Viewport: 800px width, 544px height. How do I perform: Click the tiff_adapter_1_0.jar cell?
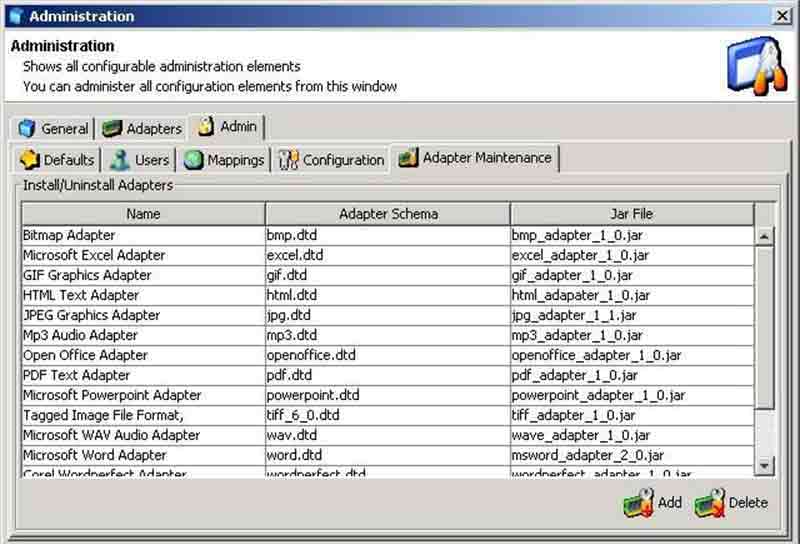(x=632, y=415)
